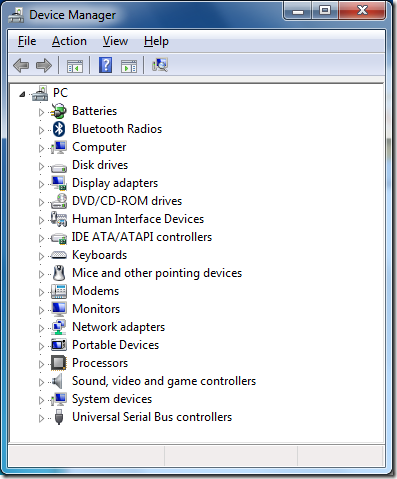397x479 pixels.
Task: Click the mouse icon for pointing devices
Action: (59, 273)
